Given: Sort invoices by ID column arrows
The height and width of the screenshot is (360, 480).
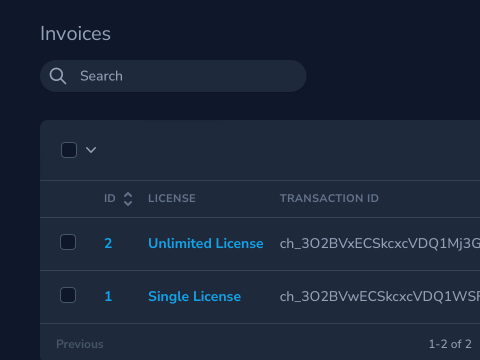Looking at the screenshot, I should click(128, 199).
